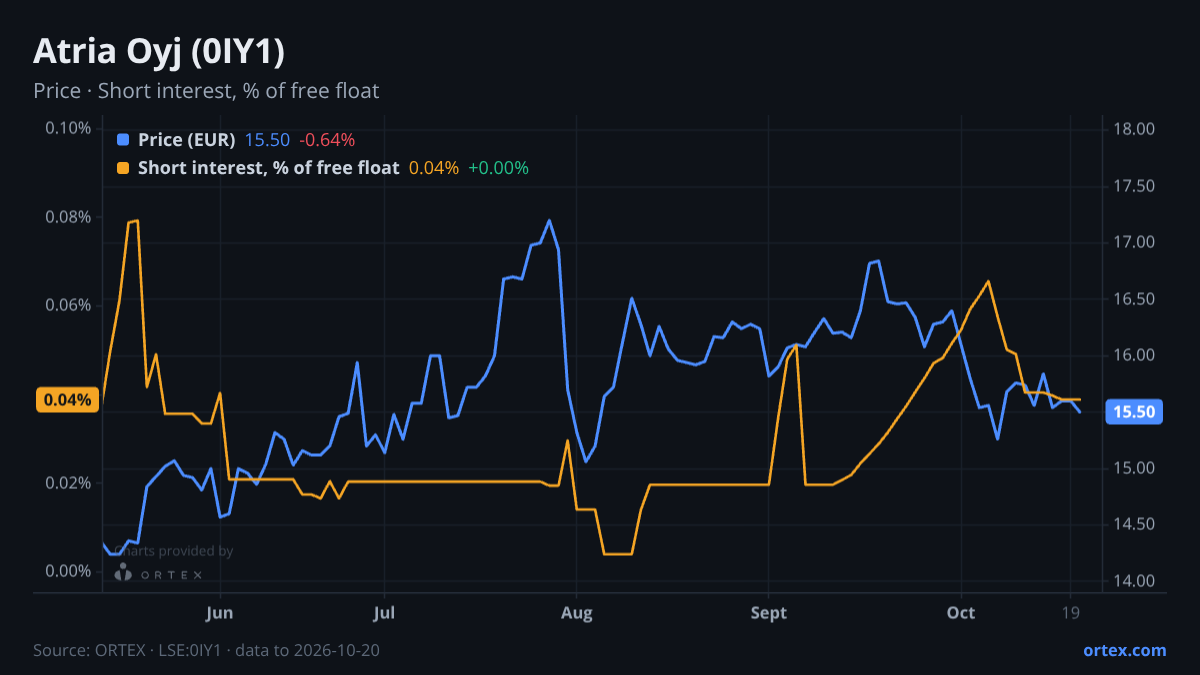1200x675 pixels.
Task: Click the blue Price legend color swatch
Action: [123, 140]
